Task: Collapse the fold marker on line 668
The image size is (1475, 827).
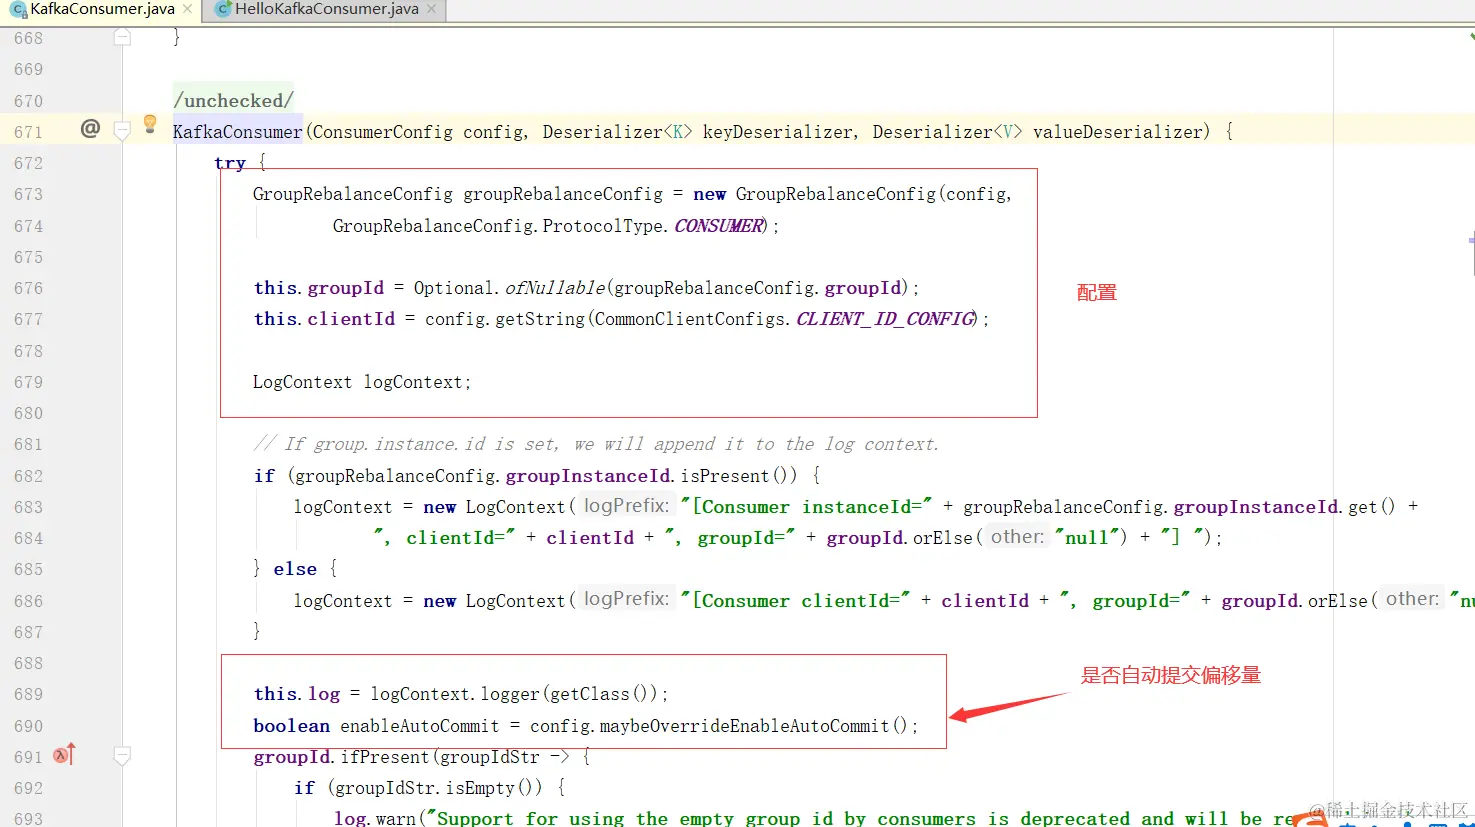Action: 122,38
